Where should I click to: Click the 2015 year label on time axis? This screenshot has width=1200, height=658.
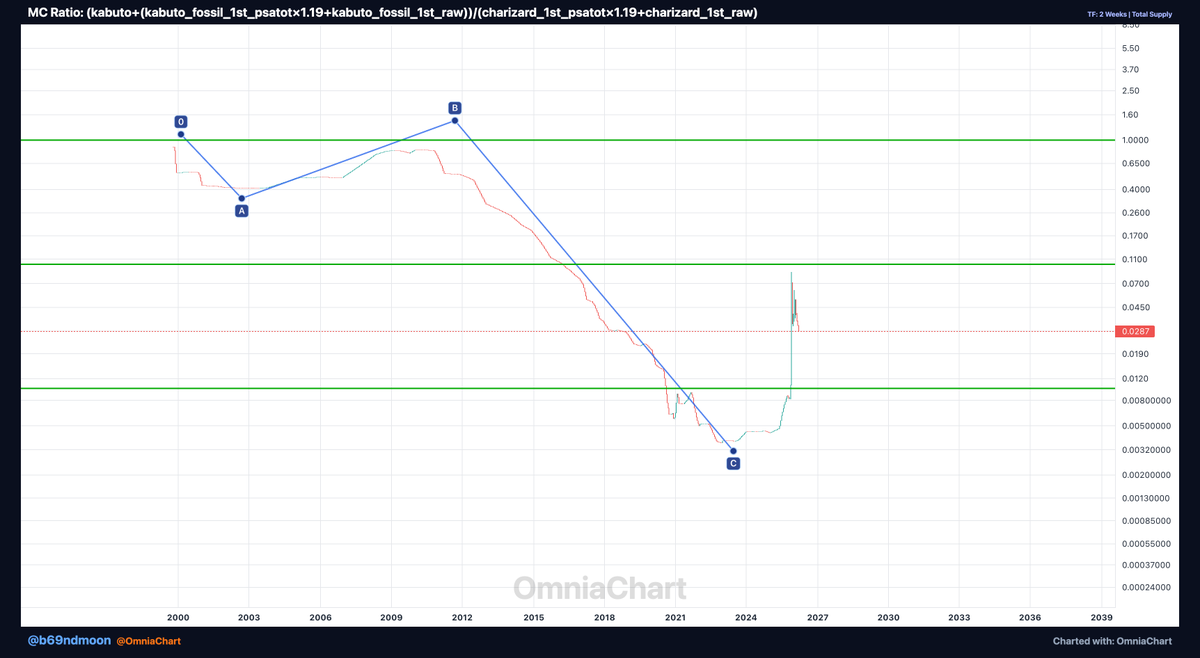tap(533, 619)
